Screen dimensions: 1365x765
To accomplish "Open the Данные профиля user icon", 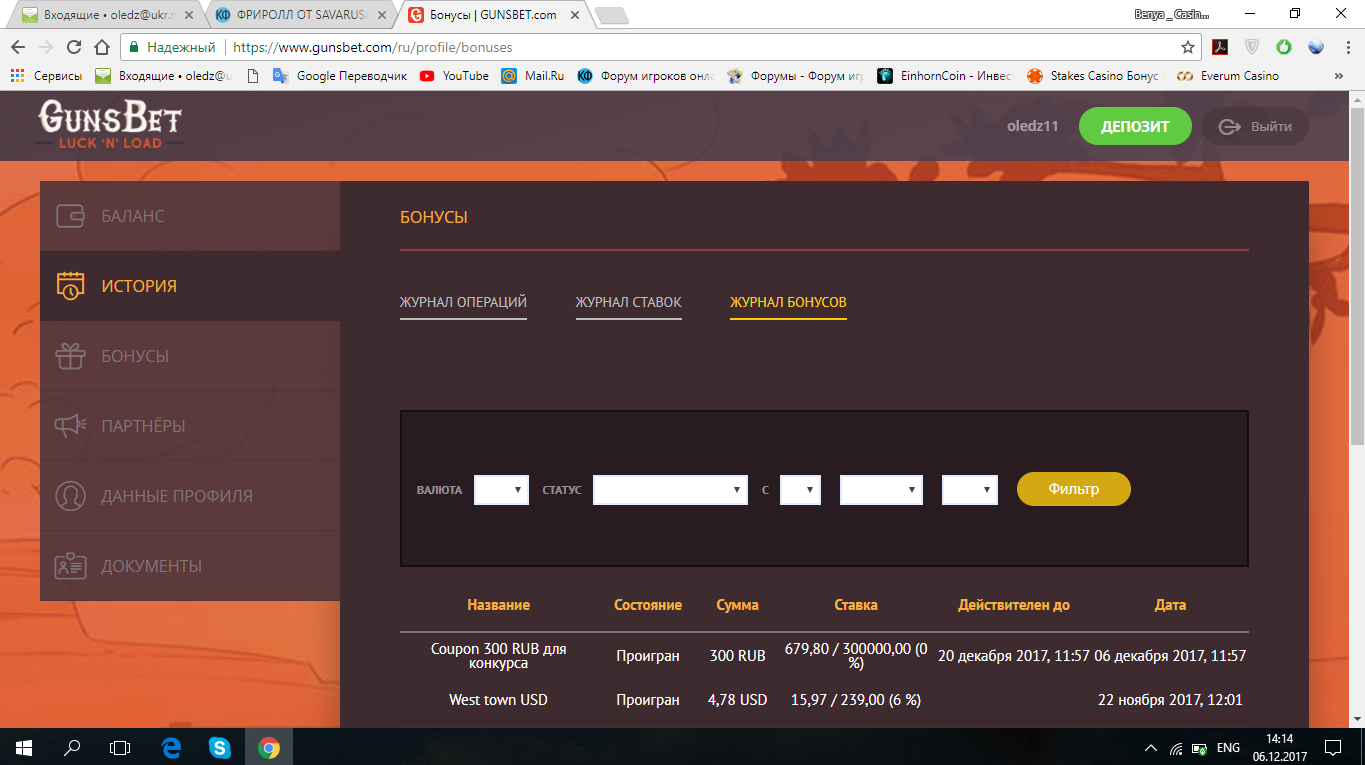I will (70, 496).
